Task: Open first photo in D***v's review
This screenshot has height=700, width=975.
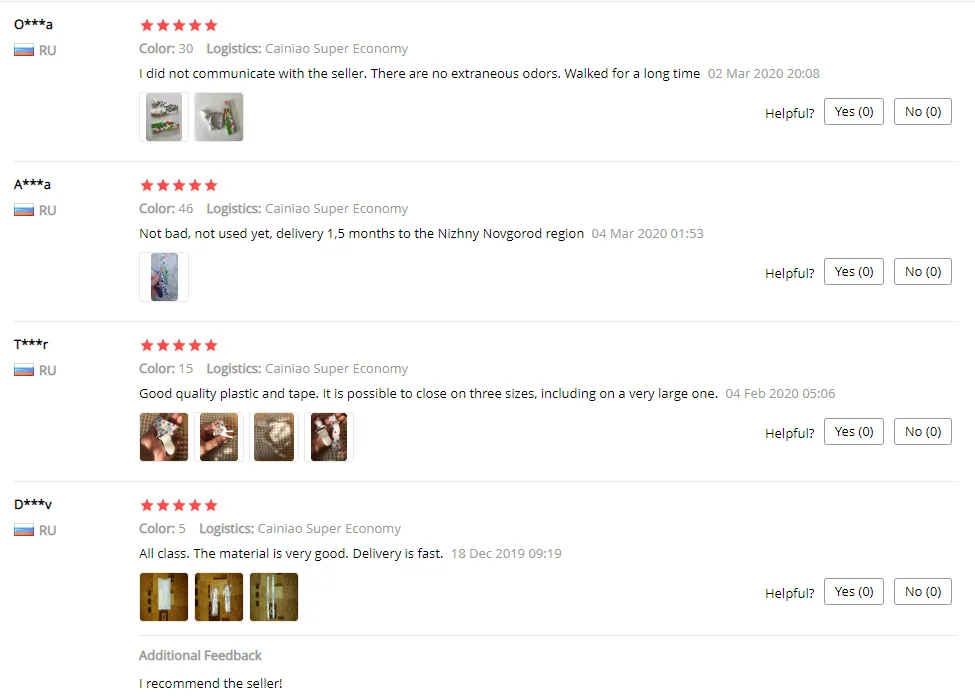Action: [164, 597]
